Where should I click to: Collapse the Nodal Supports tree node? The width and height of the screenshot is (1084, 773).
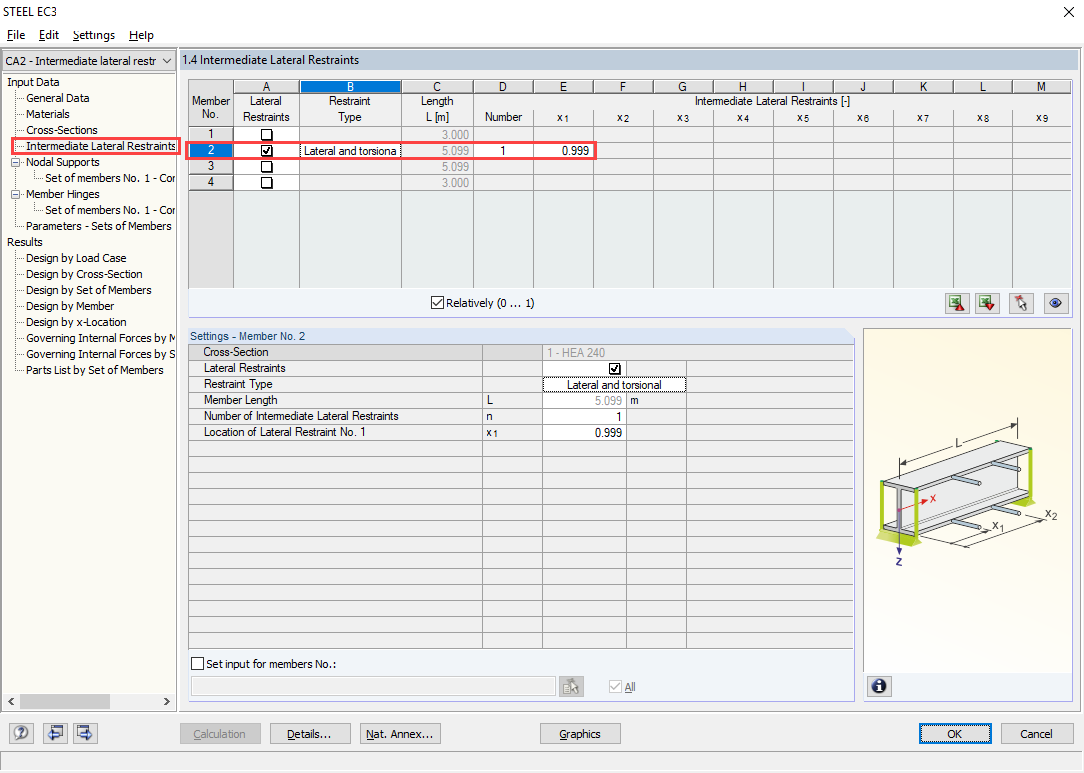pos(15,162)
